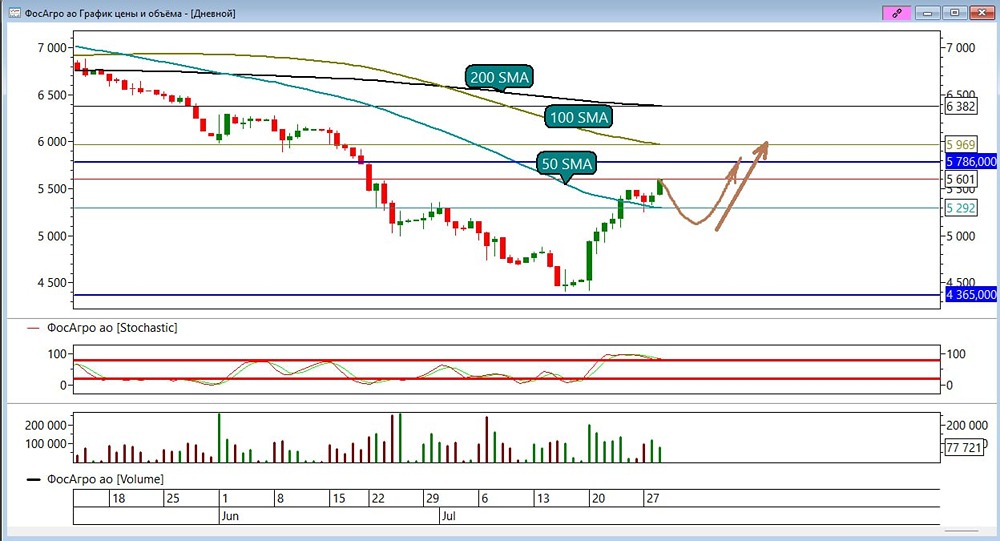
Task: Click the tall green candle near July 20
Action: [589, 261]
